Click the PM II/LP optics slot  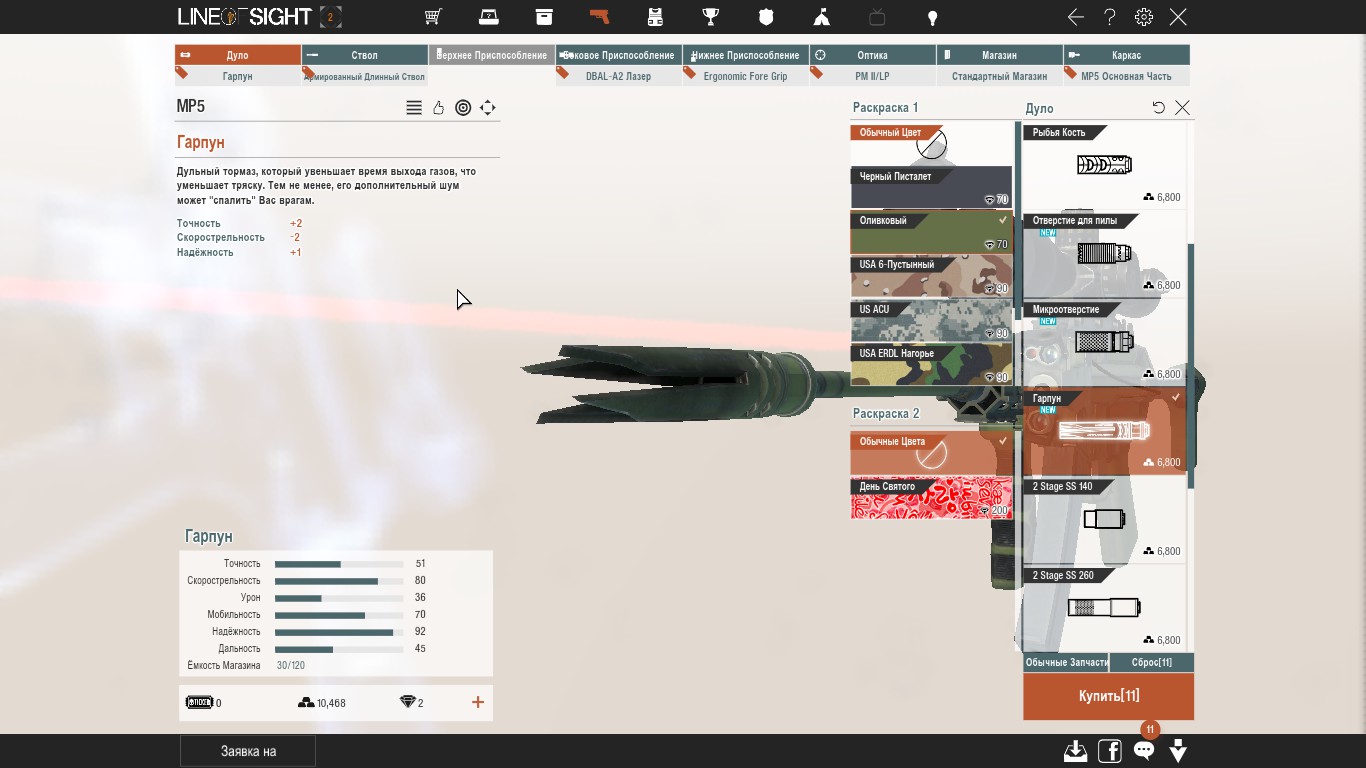[873, 76]
